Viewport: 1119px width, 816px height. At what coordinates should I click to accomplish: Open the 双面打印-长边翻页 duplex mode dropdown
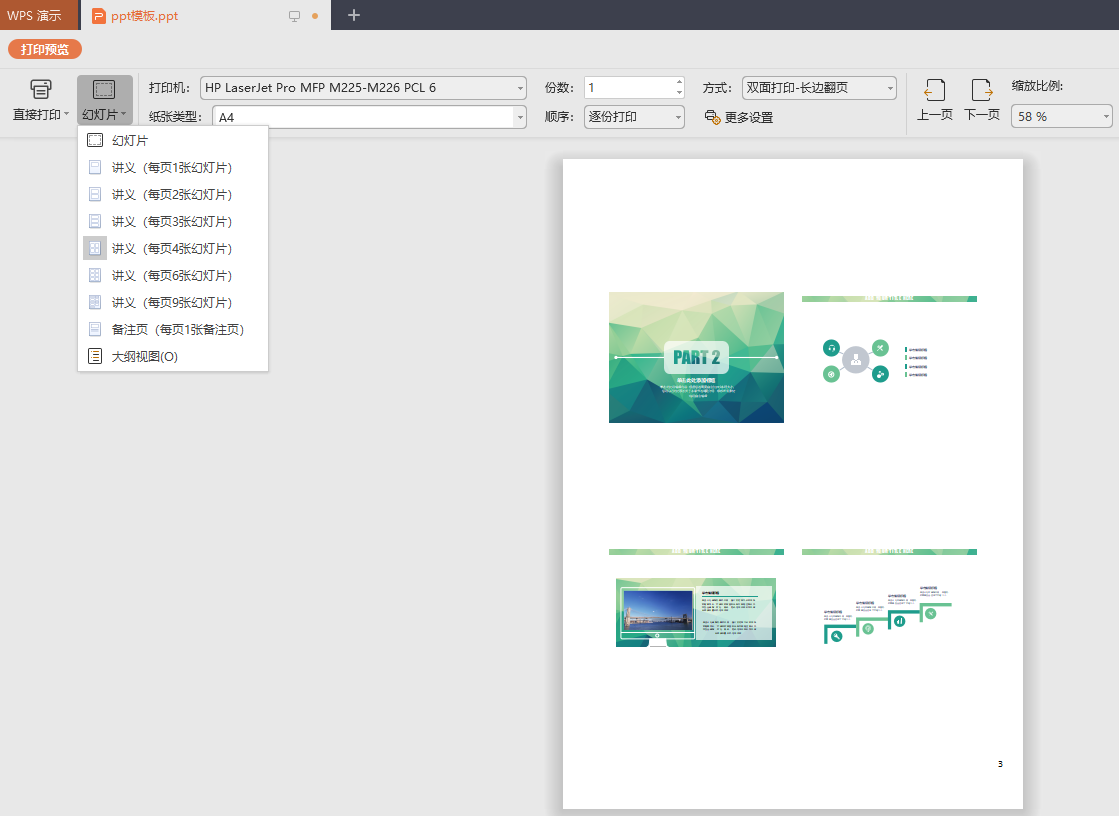coord(890,88)
